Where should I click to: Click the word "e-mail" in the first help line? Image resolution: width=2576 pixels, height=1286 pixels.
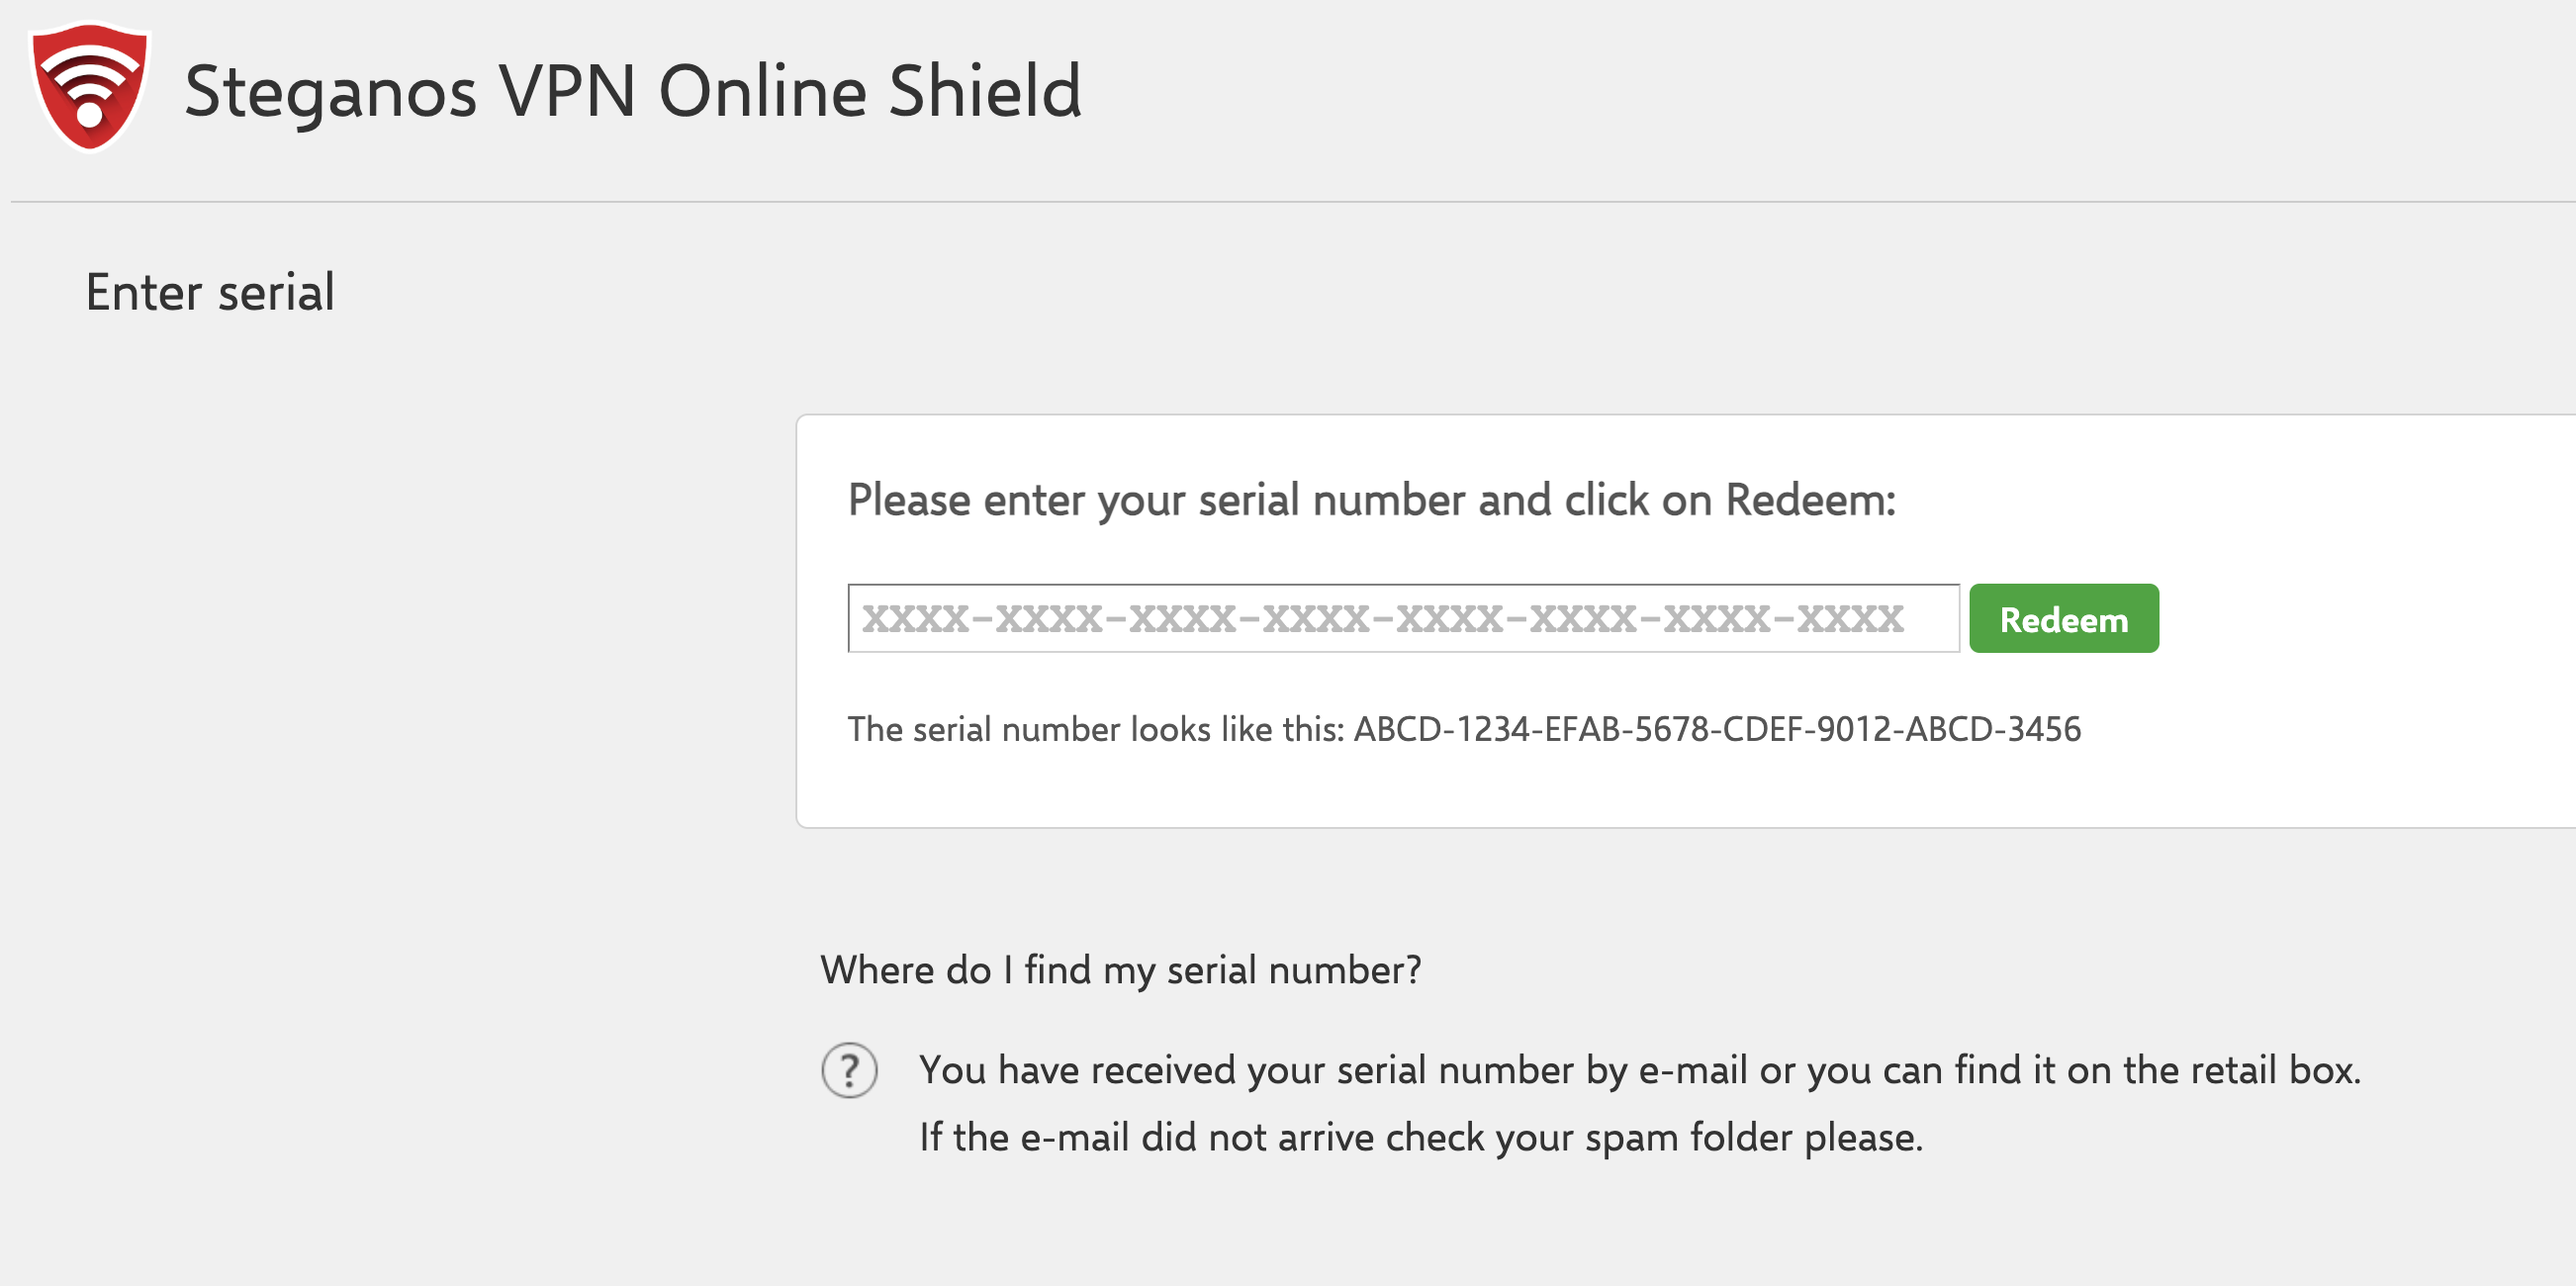click(x=1692, y=1070)
